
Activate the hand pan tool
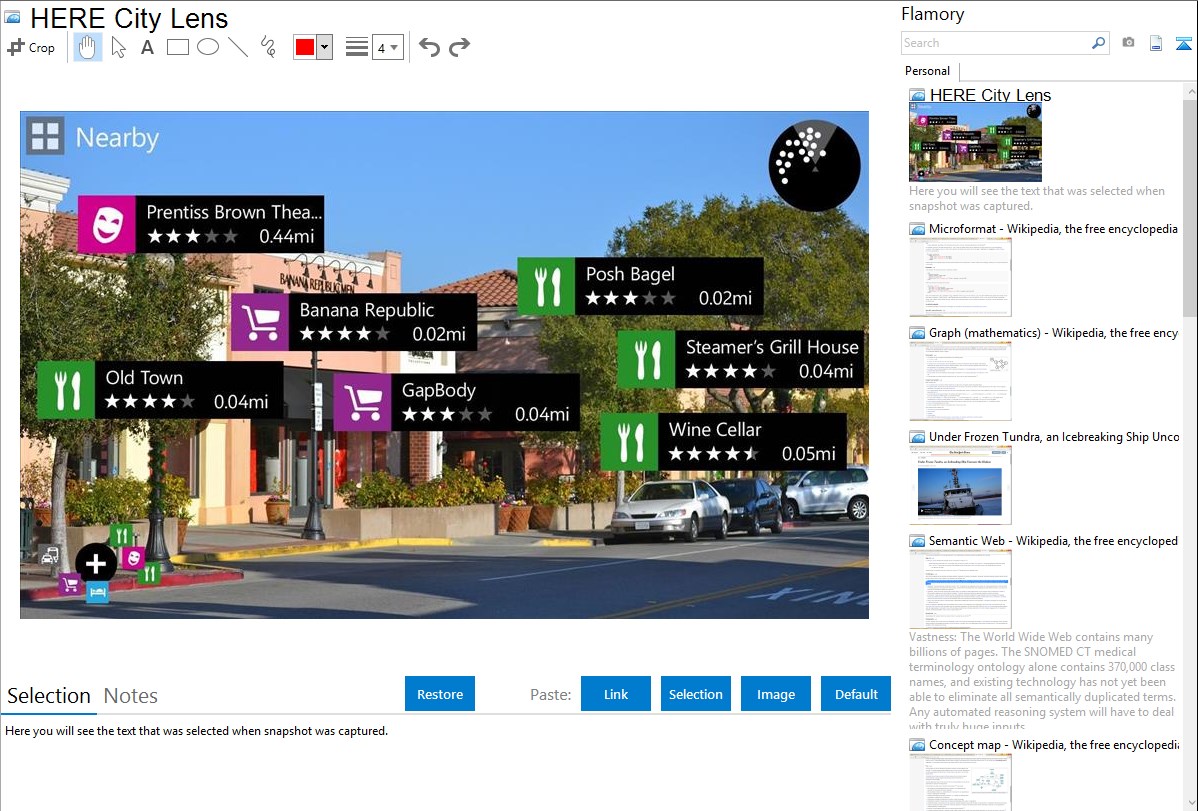88,47
